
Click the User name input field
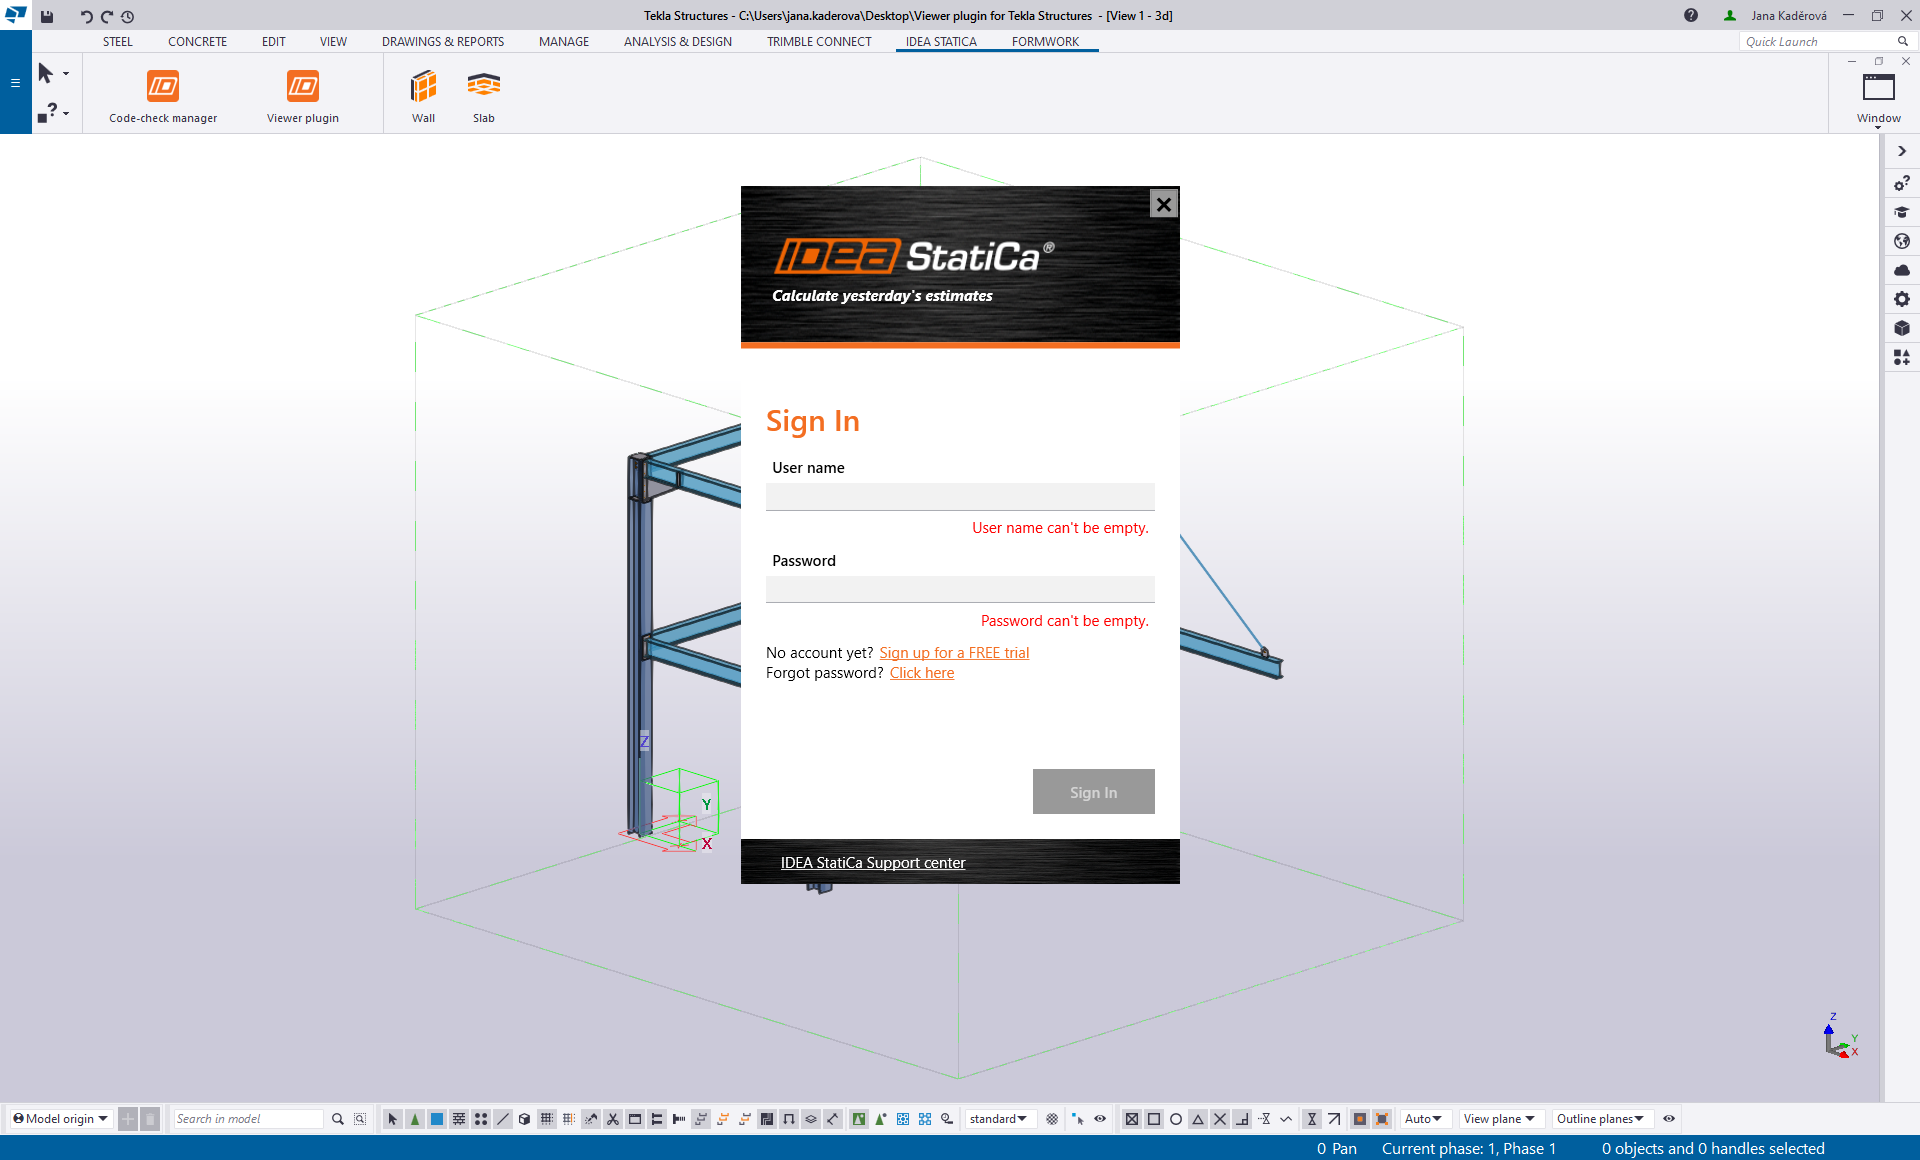click(960, 497)
